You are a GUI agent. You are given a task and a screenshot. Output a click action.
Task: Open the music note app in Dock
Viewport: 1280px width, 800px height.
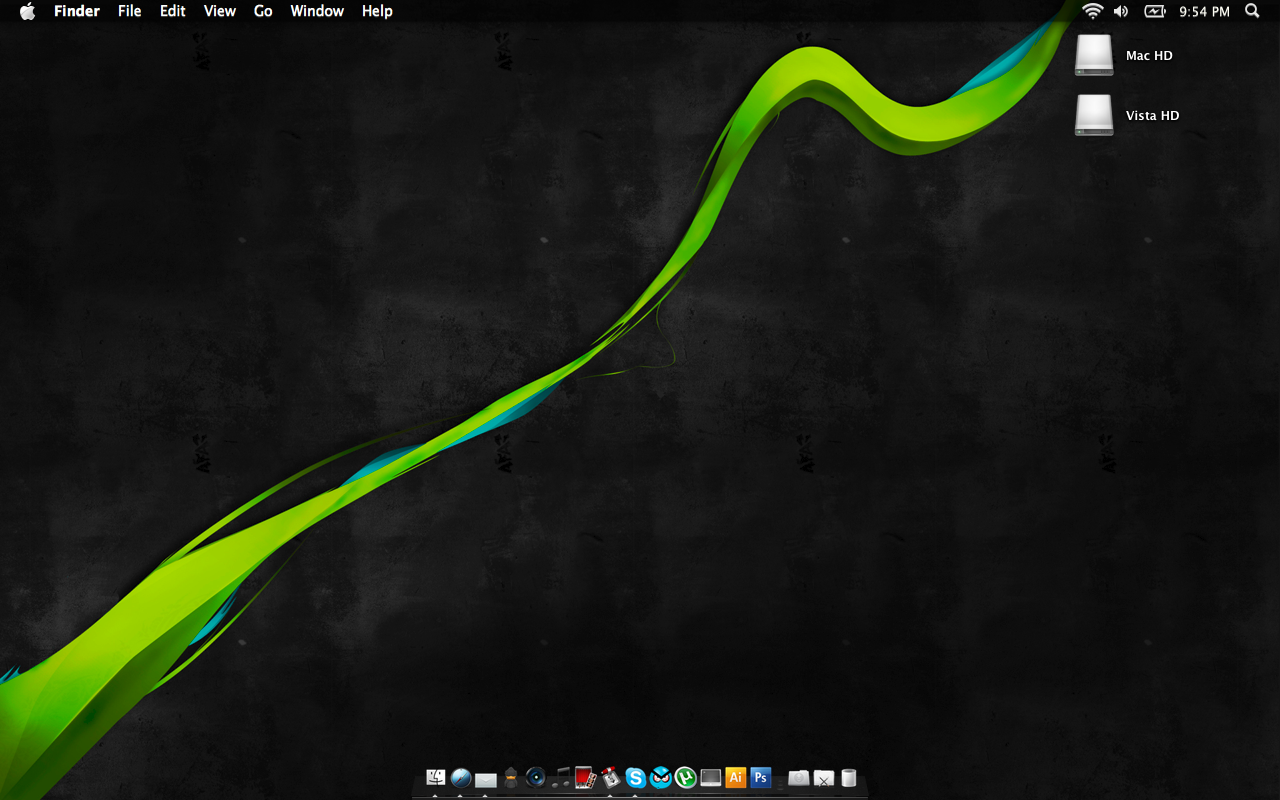[x=561, y=777]
